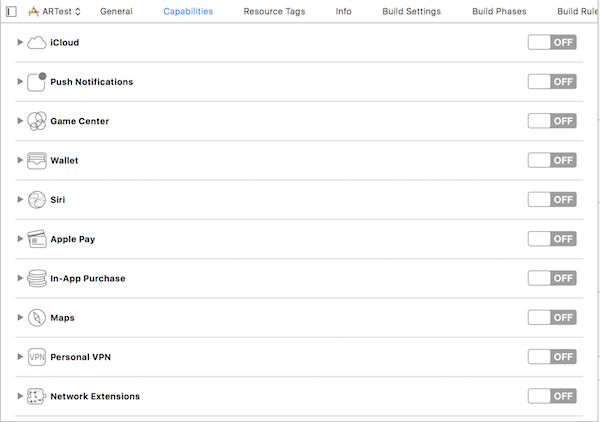Toggle the project navigator sidebar icon
Screen dimensions: 600x422
tap(11, 11)
